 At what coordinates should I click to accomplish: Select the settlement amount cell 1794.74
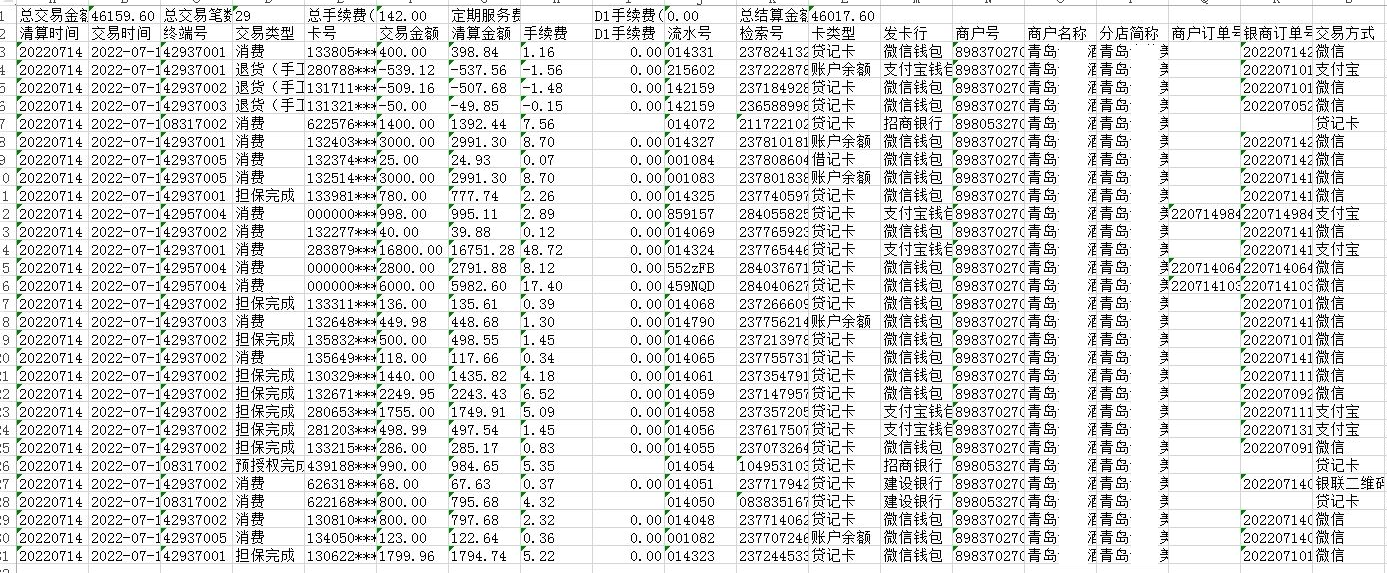(x=483, y=556)
